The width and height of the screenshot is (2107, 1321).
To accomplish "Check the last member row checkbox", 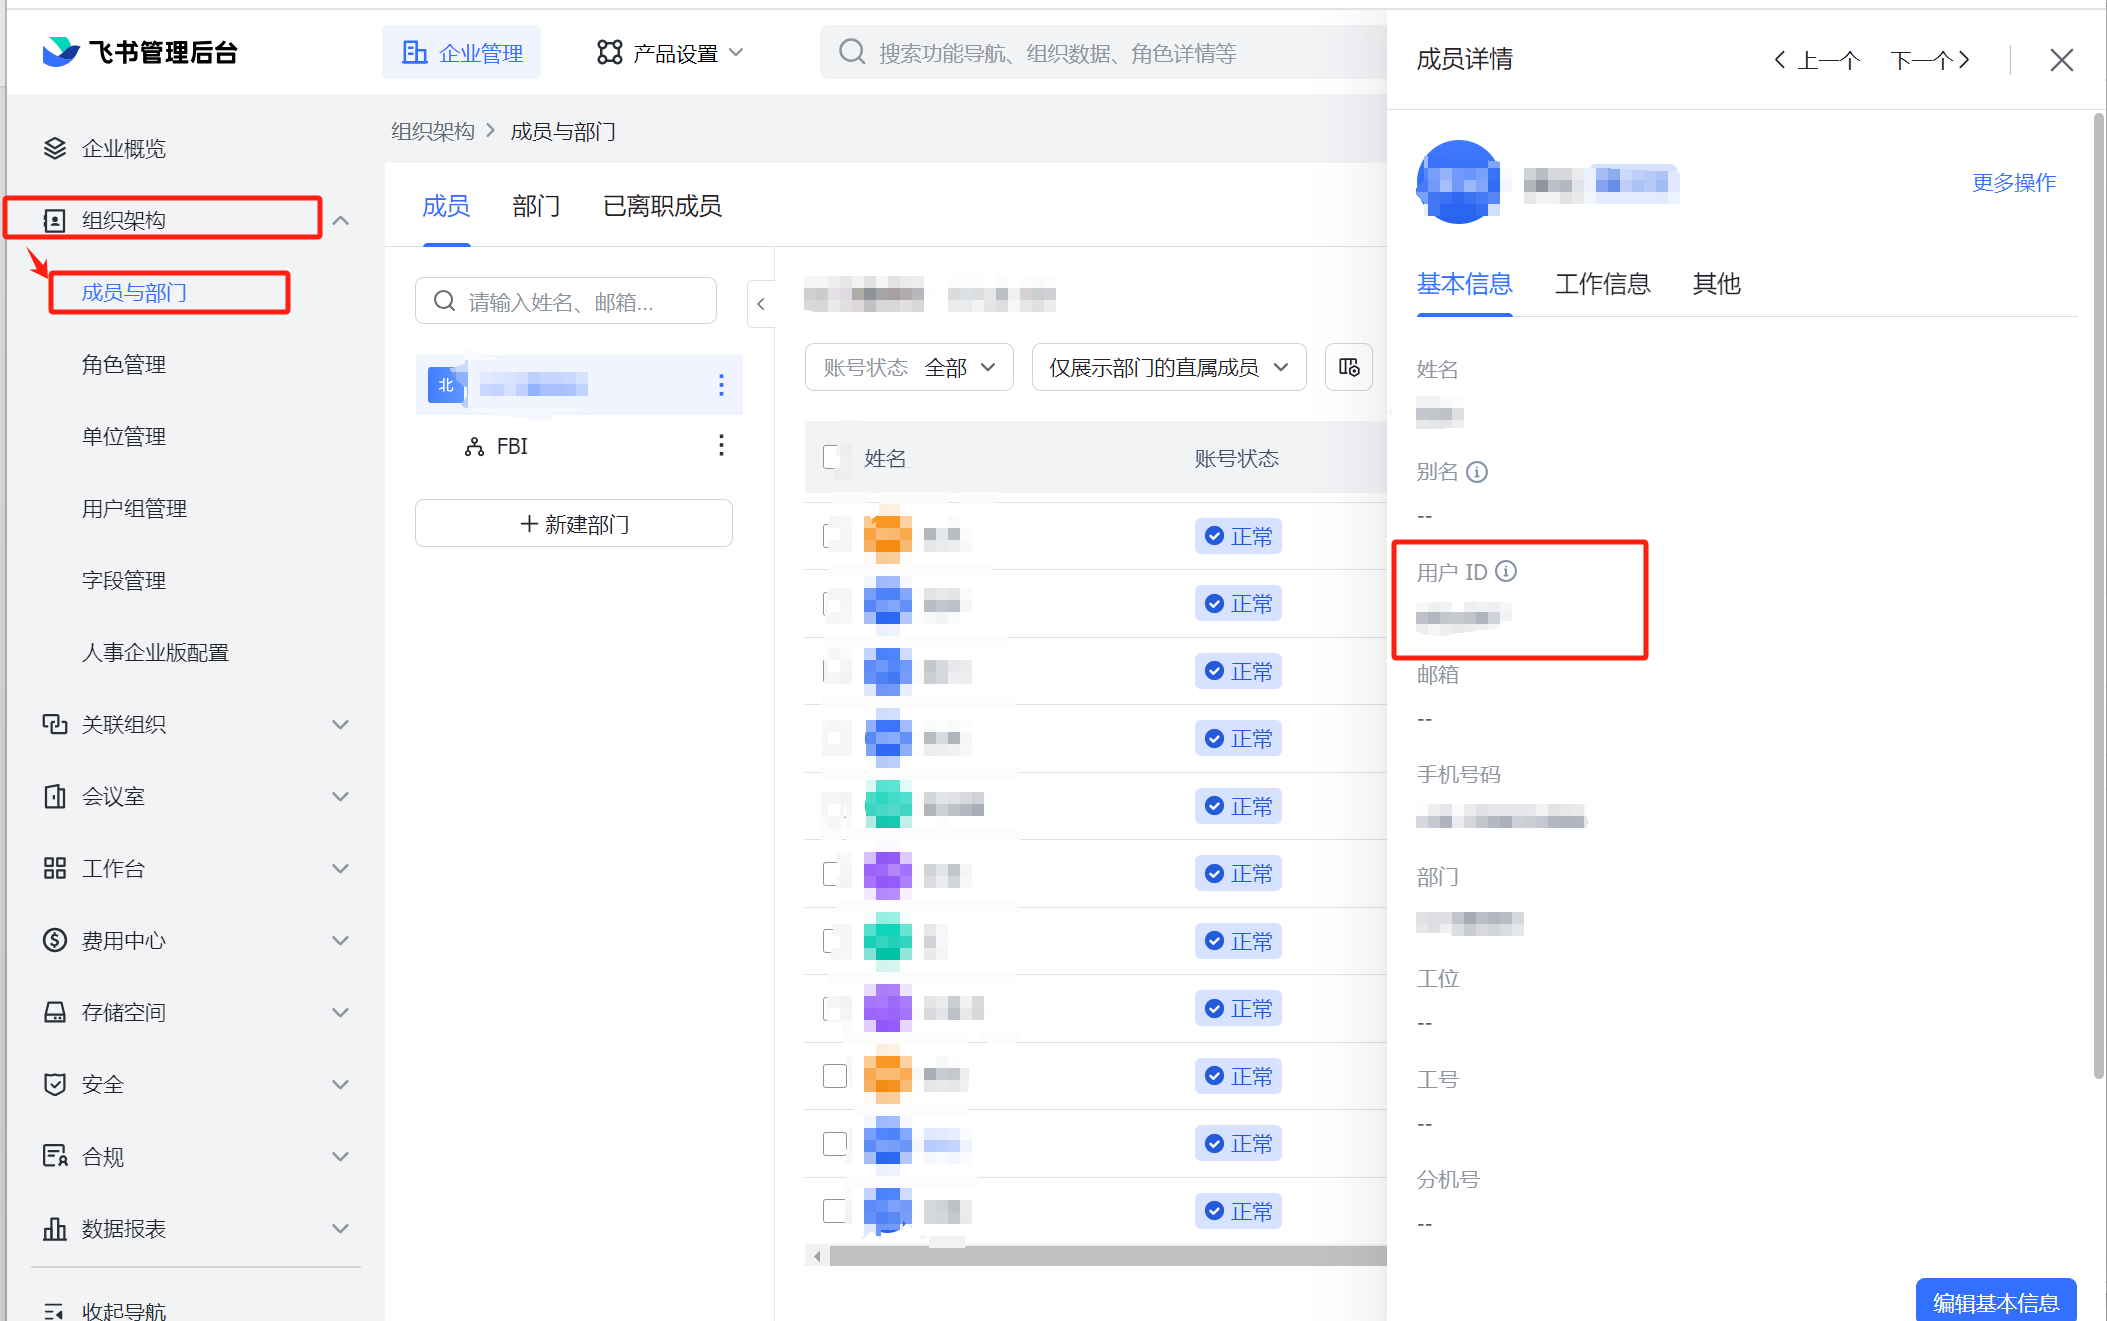I will pyautogui.click(x=834, y=1210).
